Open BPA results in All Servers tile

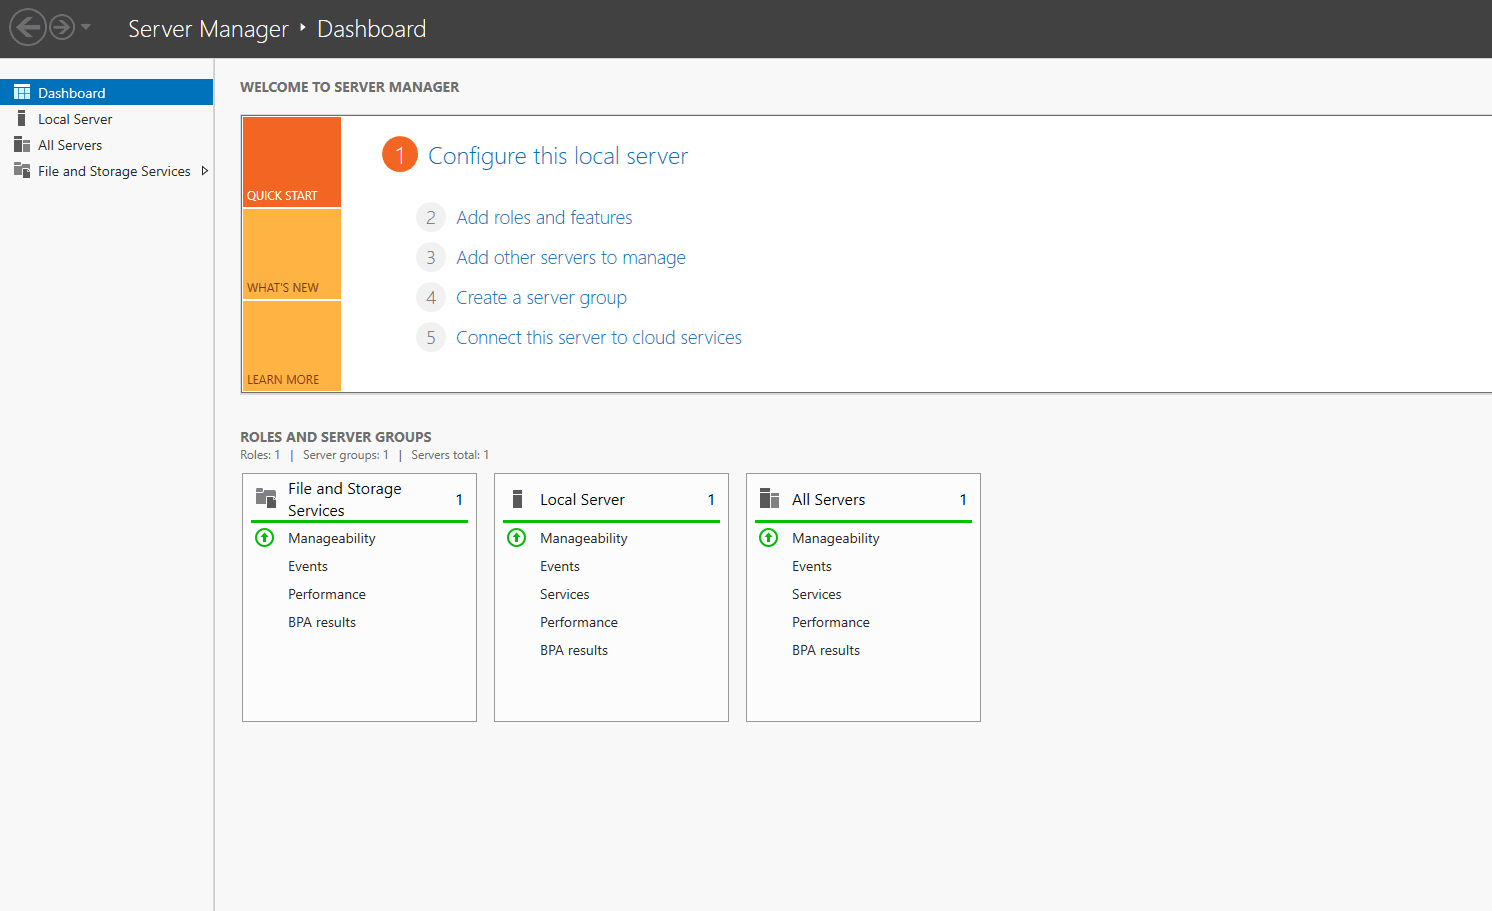pyautogui.click(x=826, y=650)
